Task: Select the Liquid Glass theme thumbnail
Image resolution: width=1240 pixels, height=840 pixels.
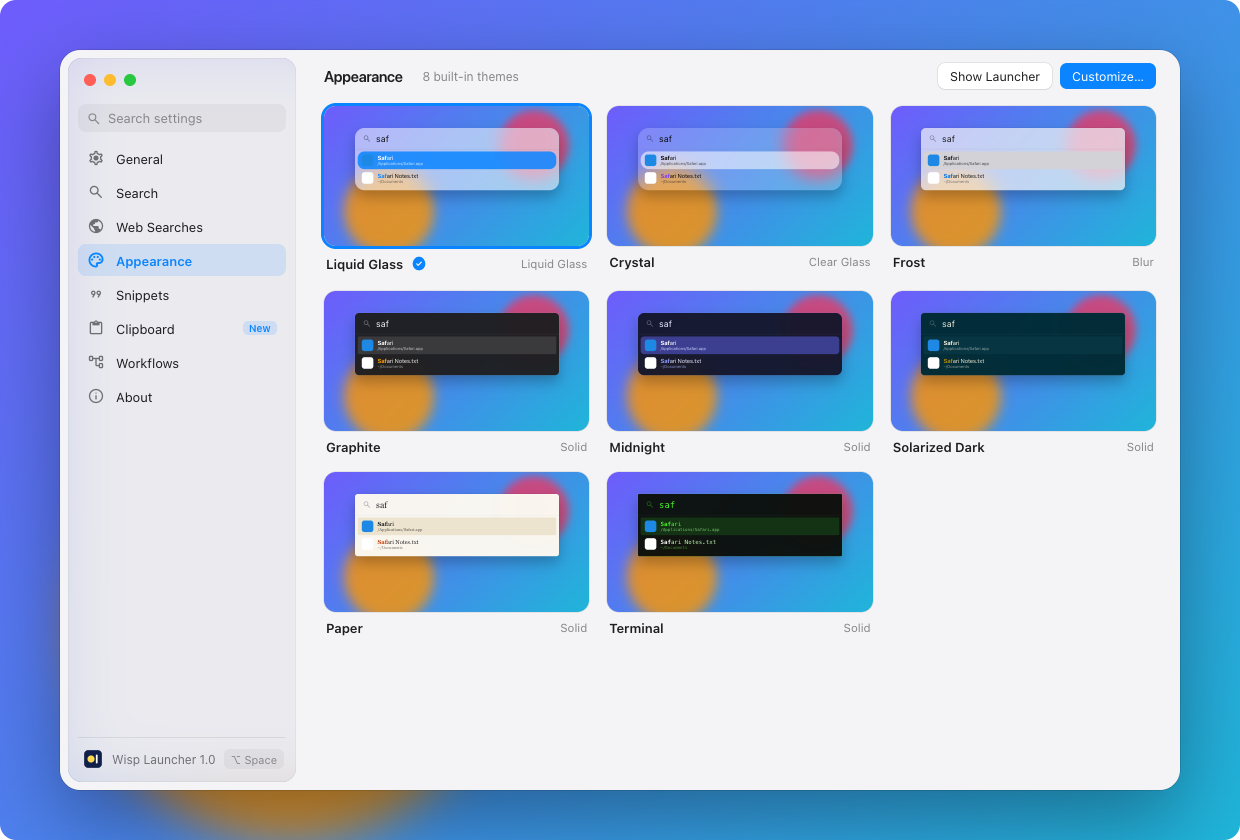Action: (x=456, y=176)
